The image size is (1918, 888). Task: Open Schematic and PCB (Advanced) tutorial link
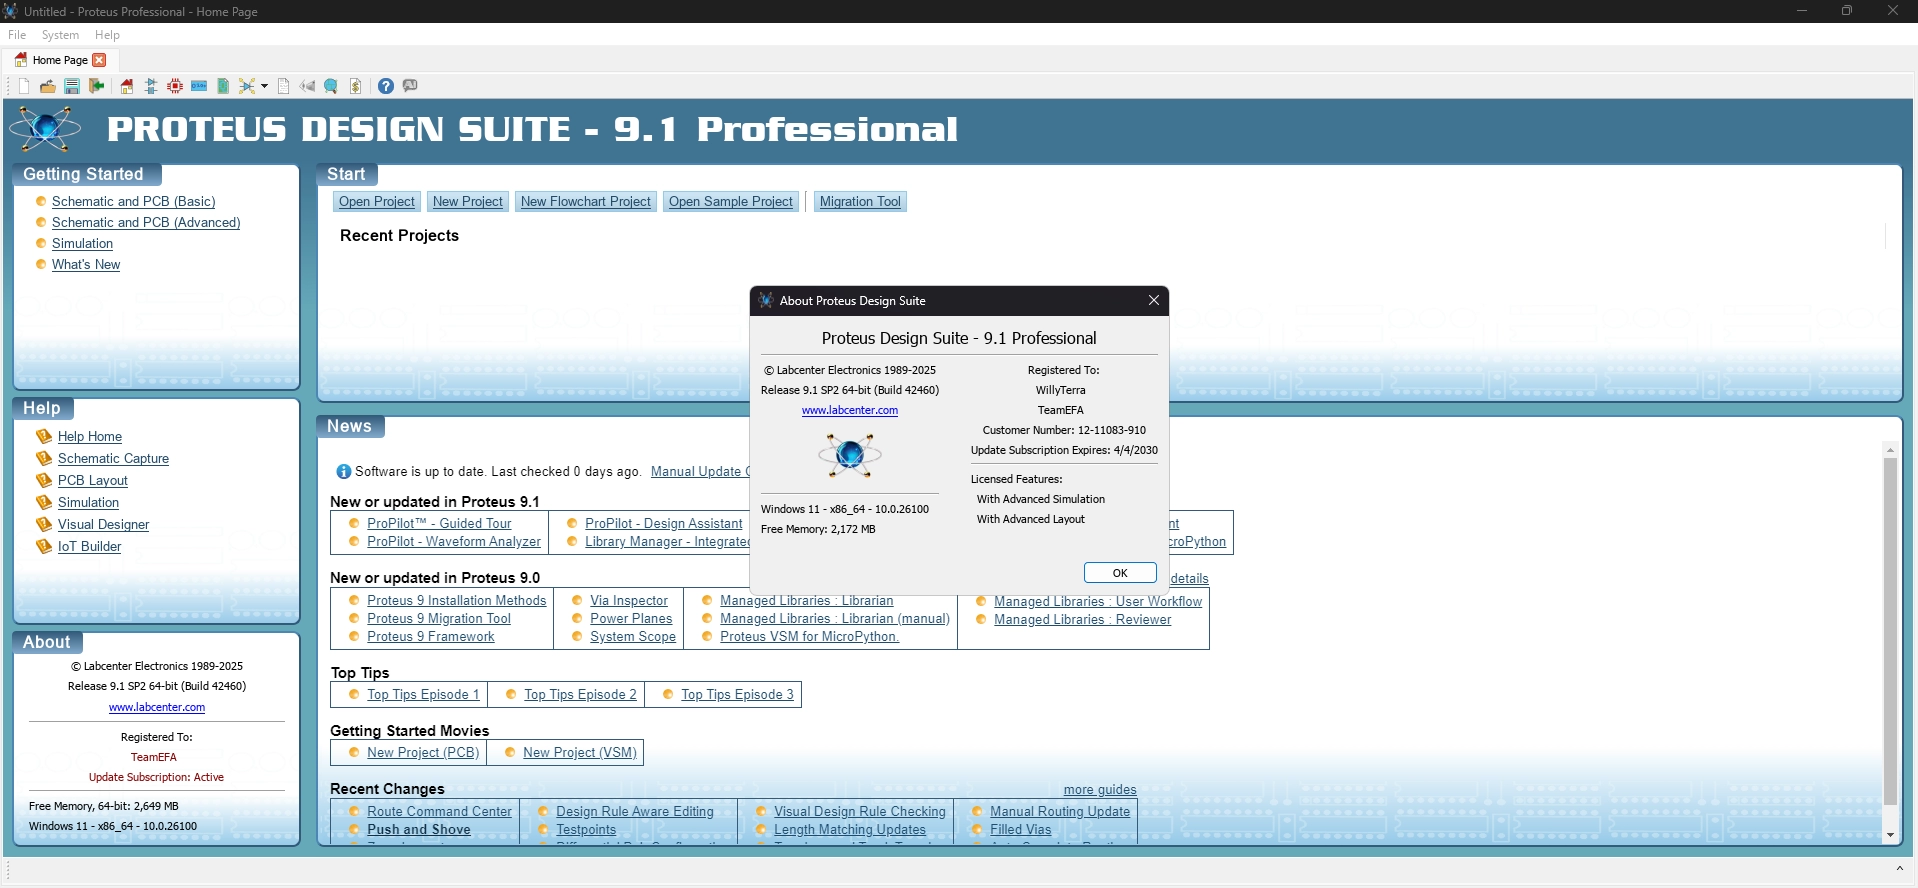pos(146,223)
